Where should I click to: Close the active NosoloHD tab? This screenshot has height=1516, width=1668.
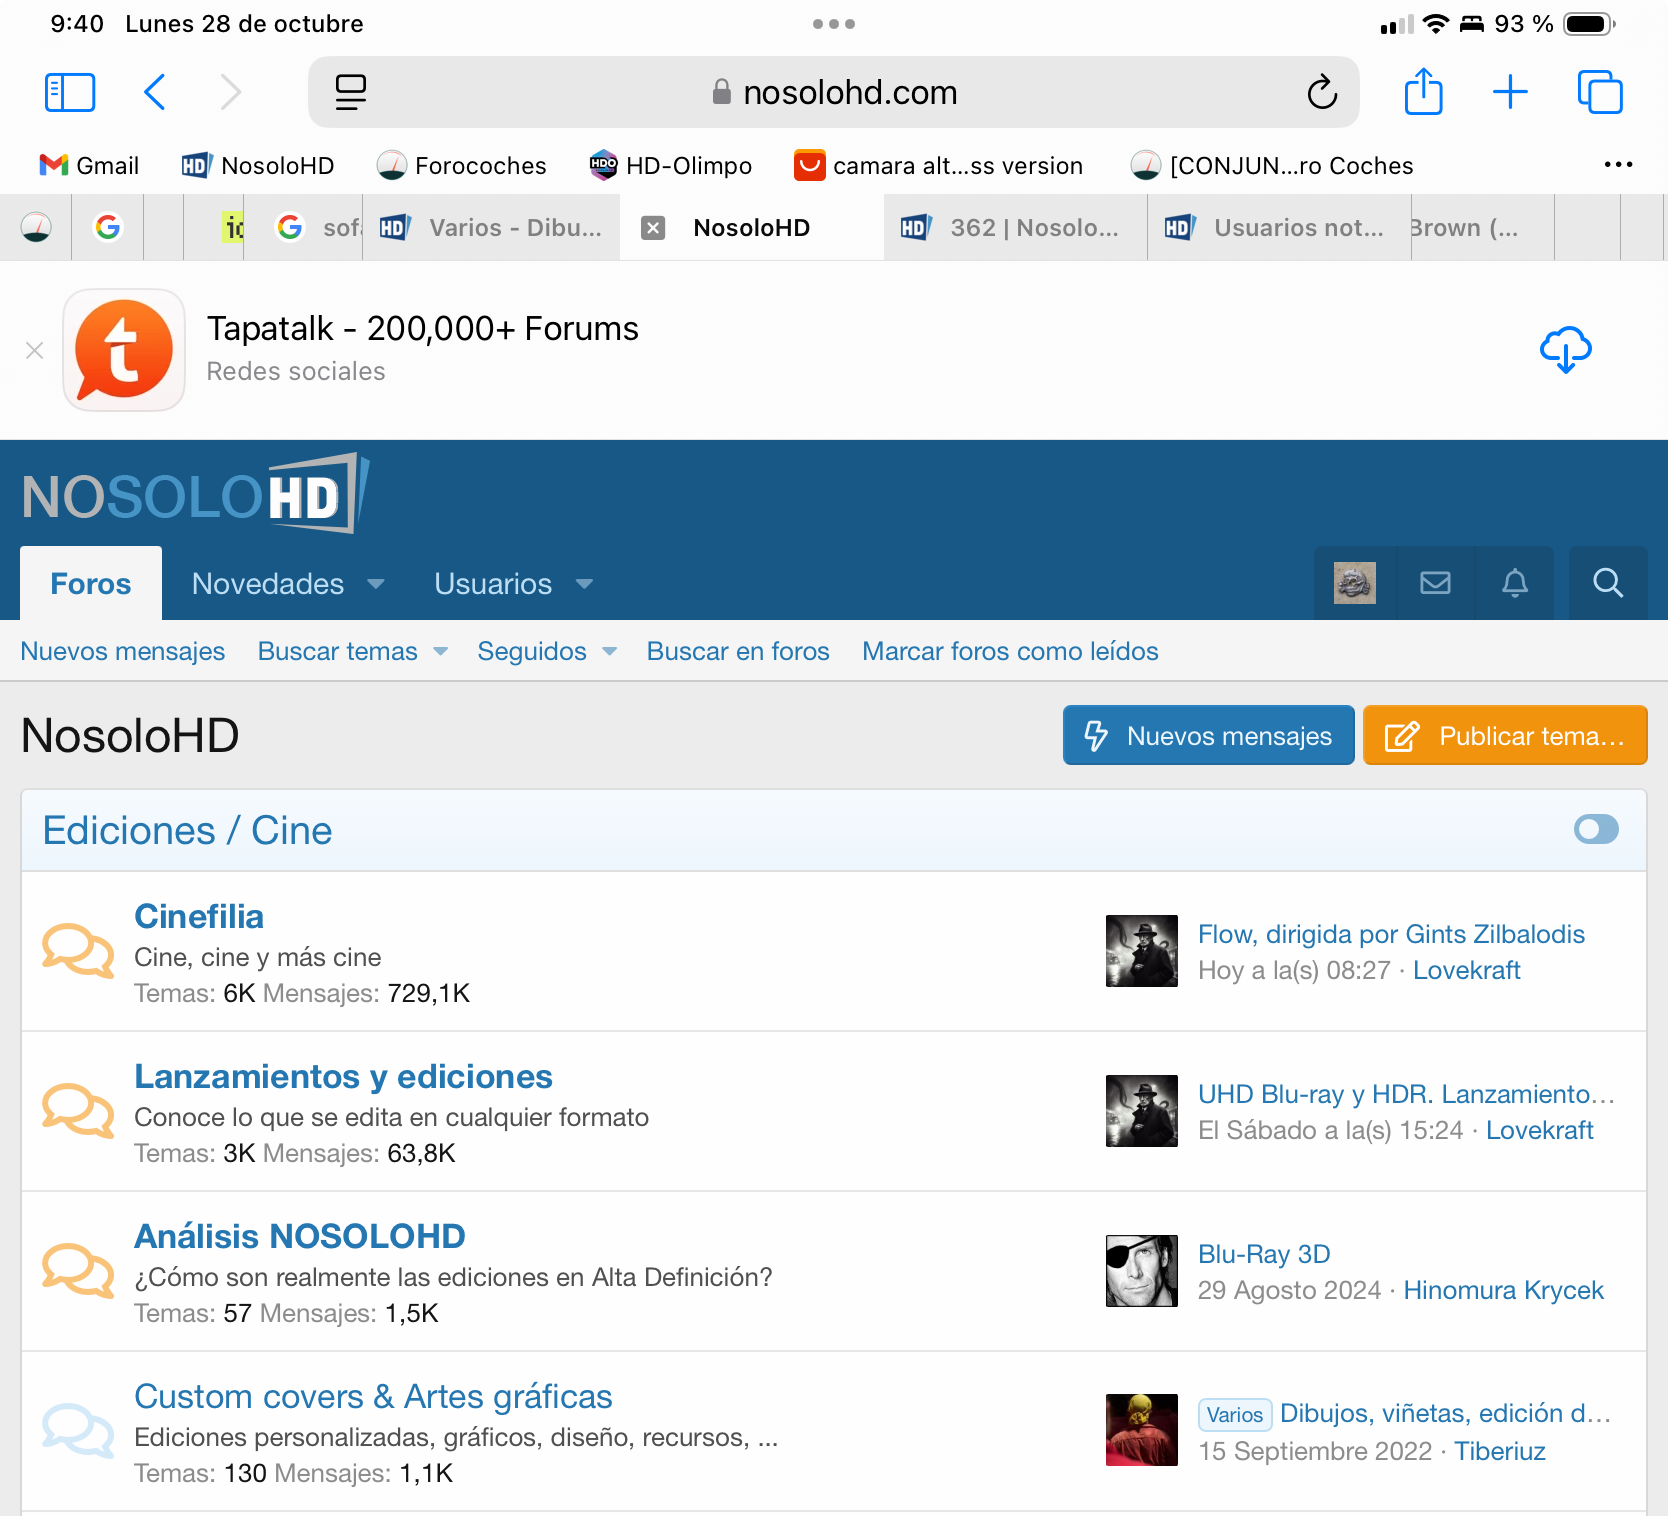coord(653,228)
